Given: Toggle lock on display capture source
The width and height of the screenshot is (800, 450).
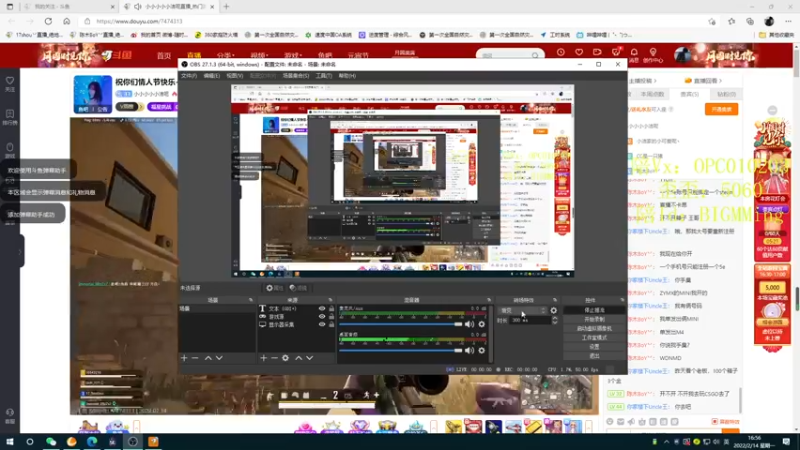Looking at the screenshot, I should pos(332,324).
